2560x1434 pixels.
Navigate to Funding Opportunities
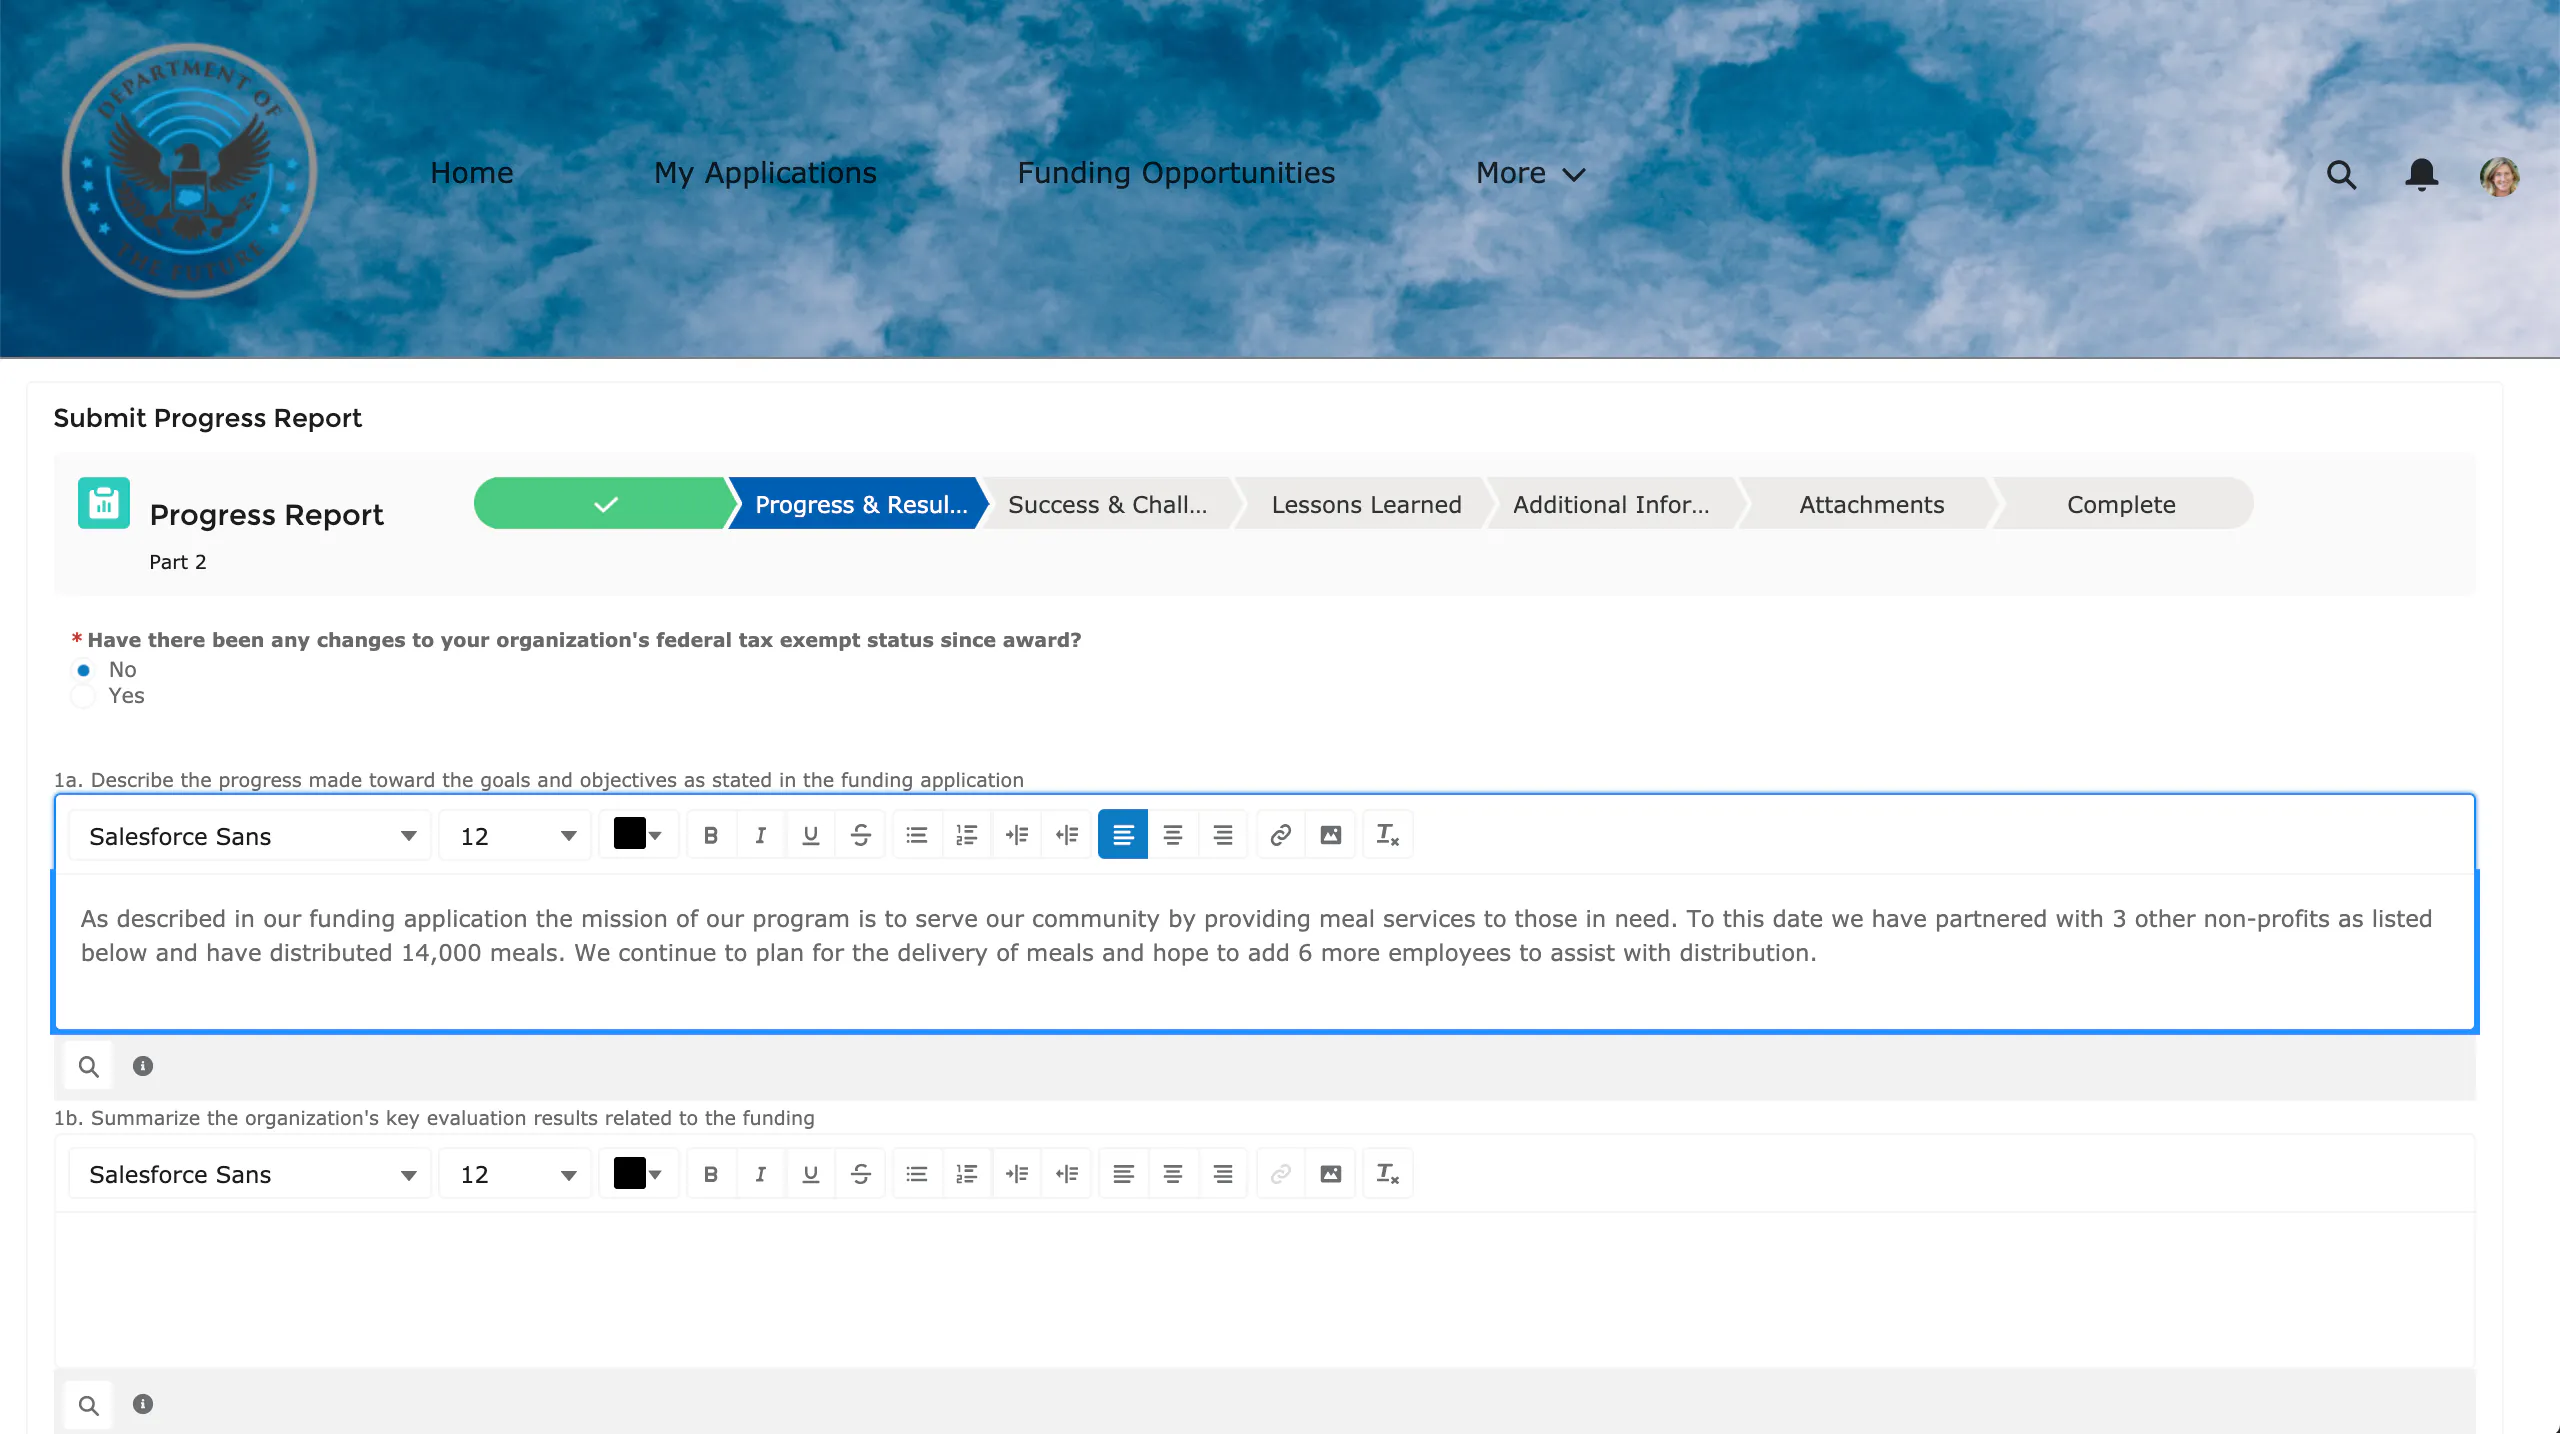[x=1176, y=173]
